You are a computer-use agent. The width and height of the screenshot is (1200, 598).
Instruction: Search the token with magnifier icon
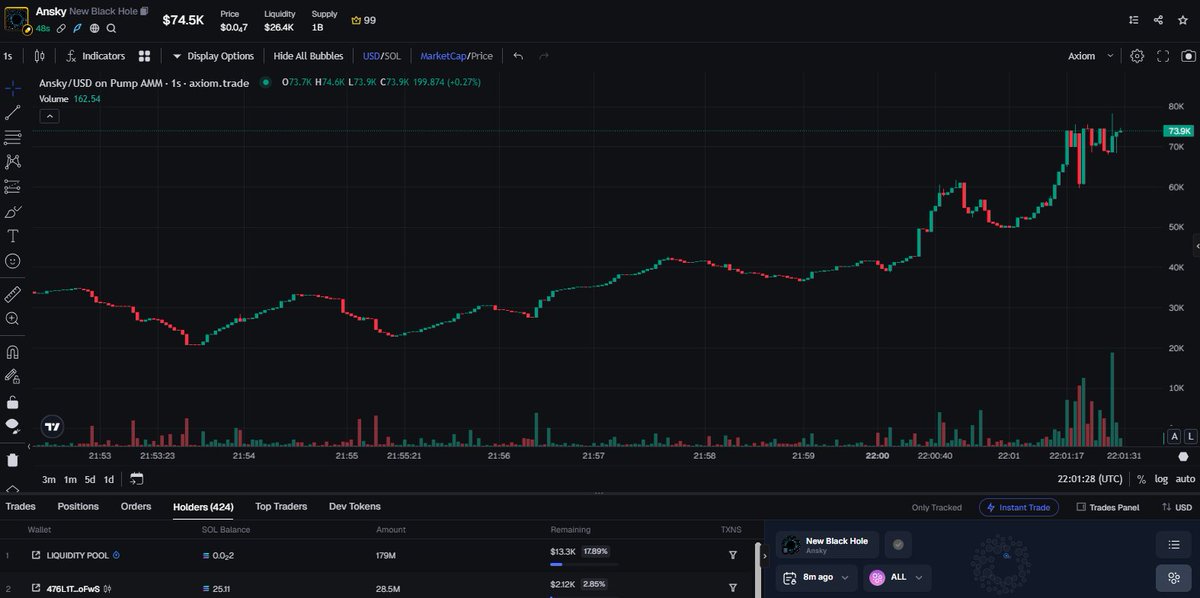111,28
